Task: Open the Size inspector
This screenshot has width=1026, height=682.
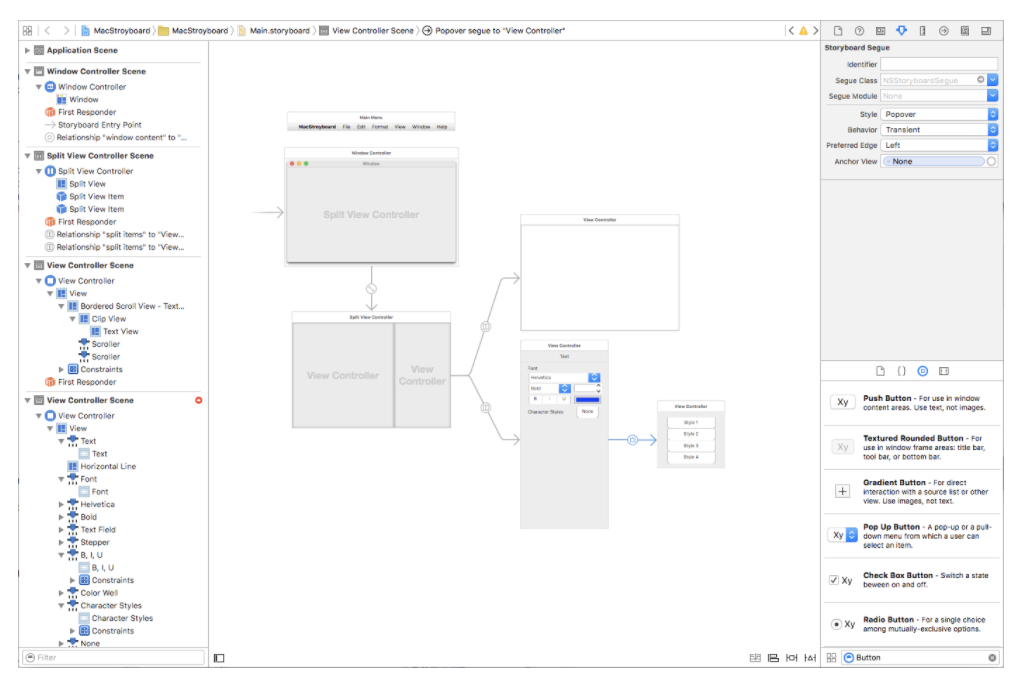Action: click(x=922, y=31)
